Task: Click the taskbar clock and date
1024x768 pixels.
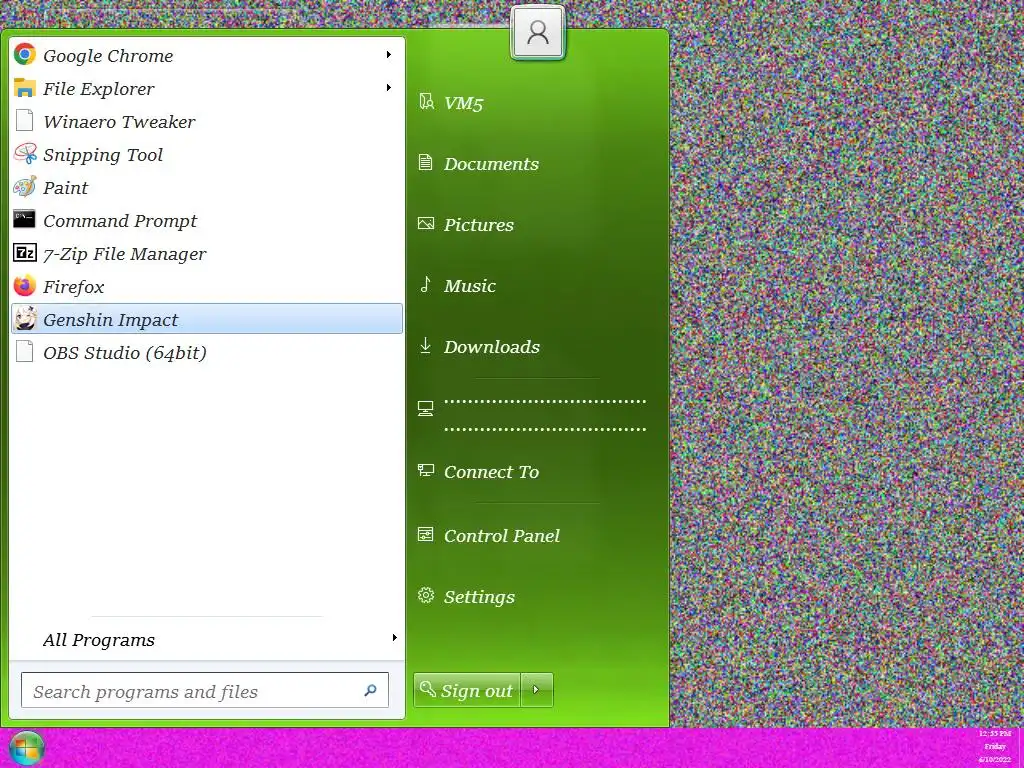Action: 995,746
